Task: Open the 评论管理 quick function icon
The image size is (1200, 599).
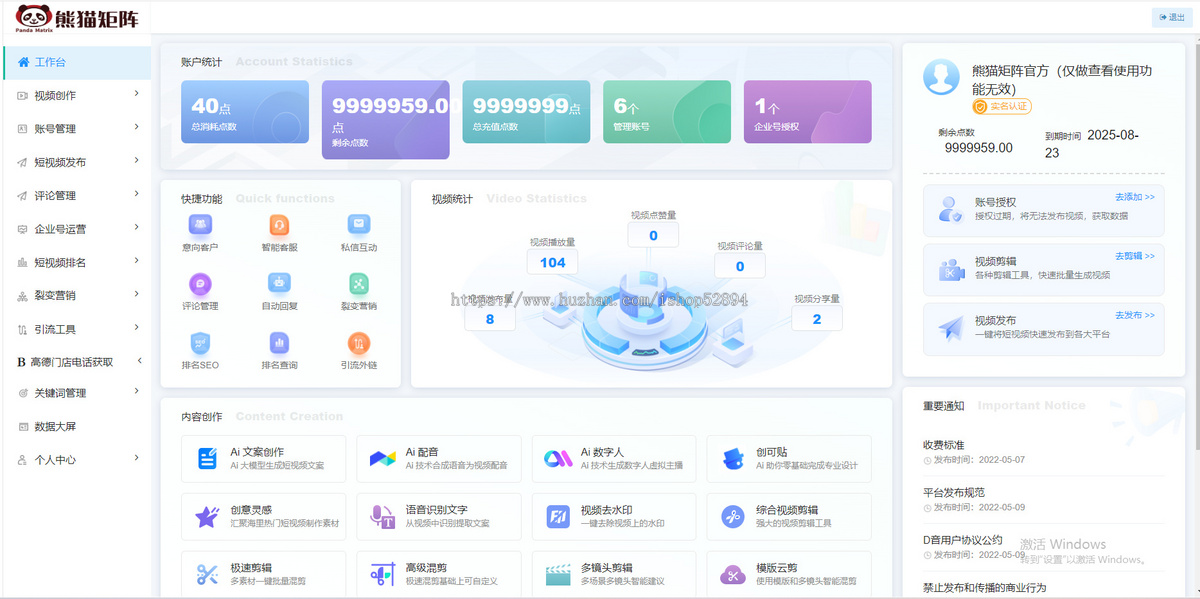Action: tap(200, 284)
